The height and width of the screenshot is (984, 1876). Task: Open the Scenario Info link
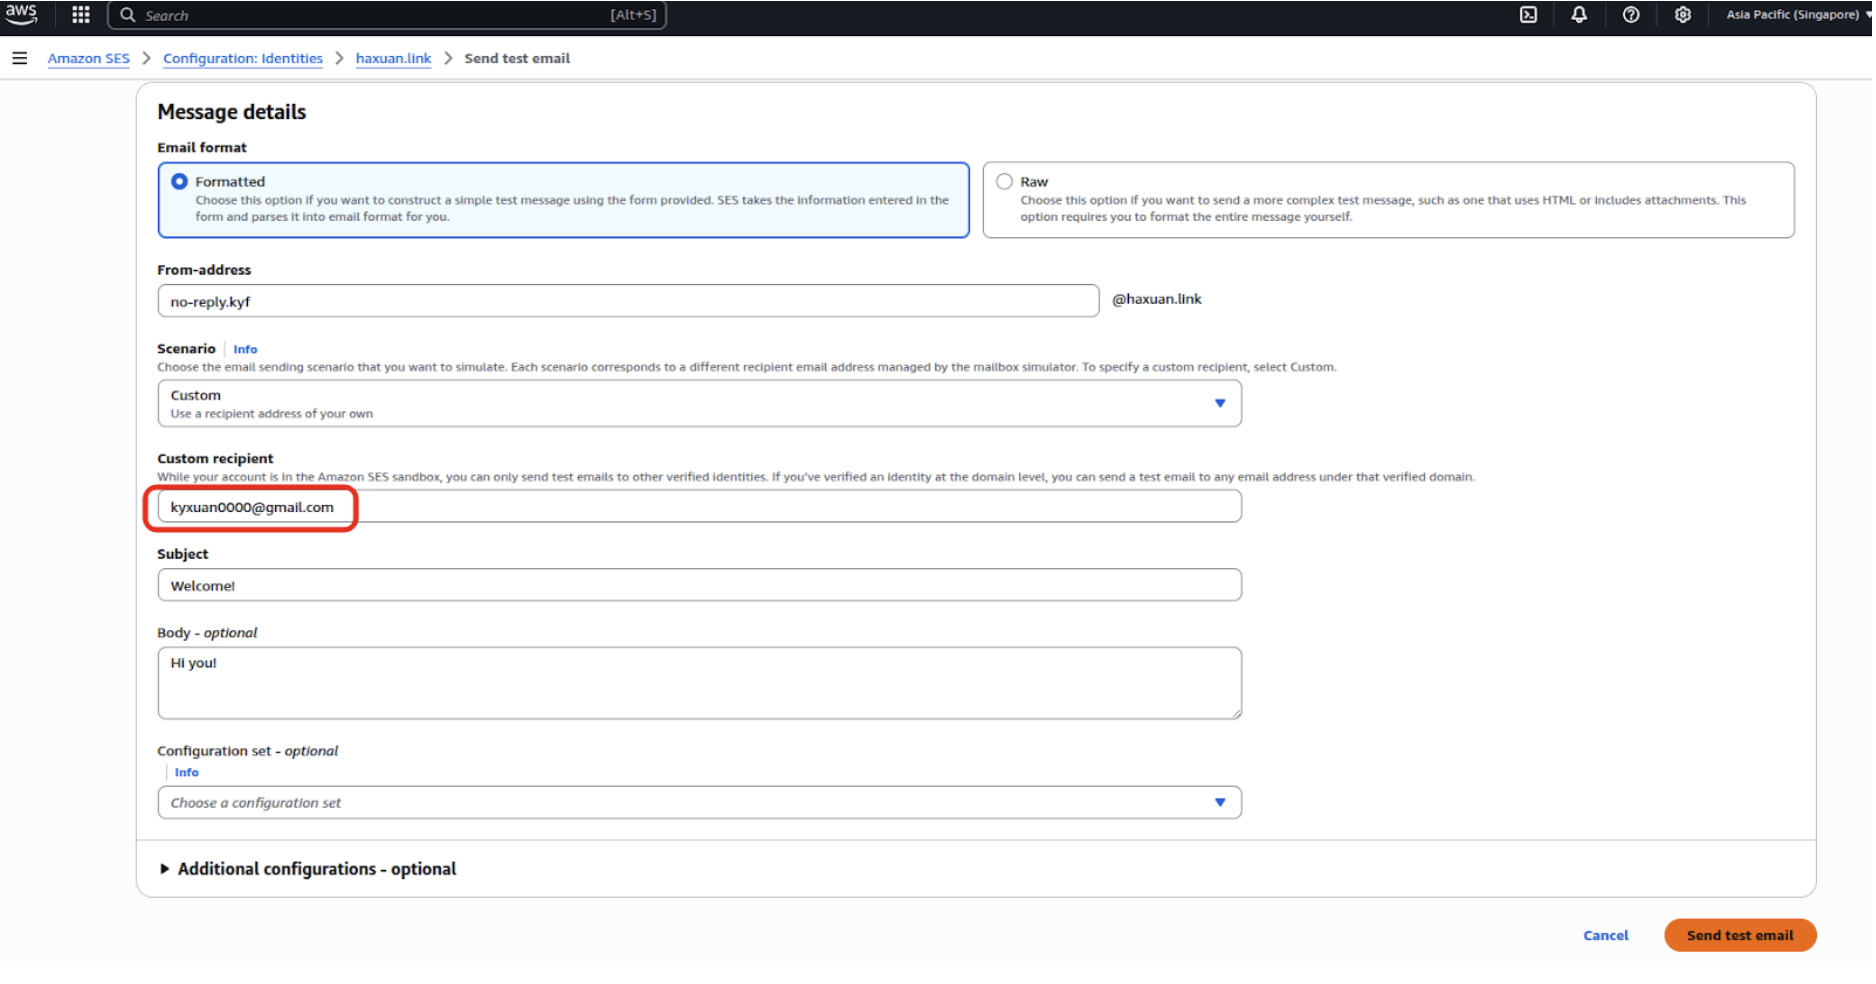[x=245, y=349]
